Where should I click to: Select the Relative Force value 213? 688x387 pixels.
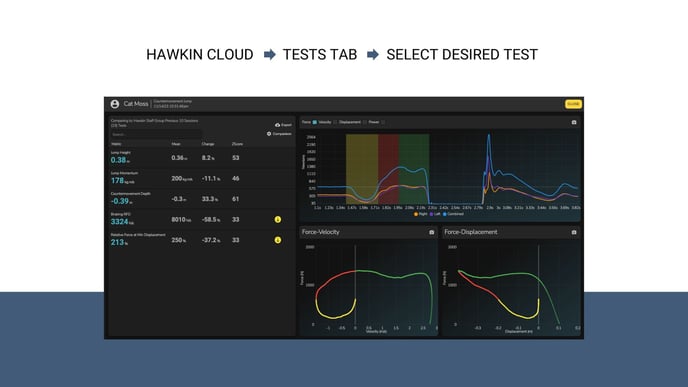(117, 243)
